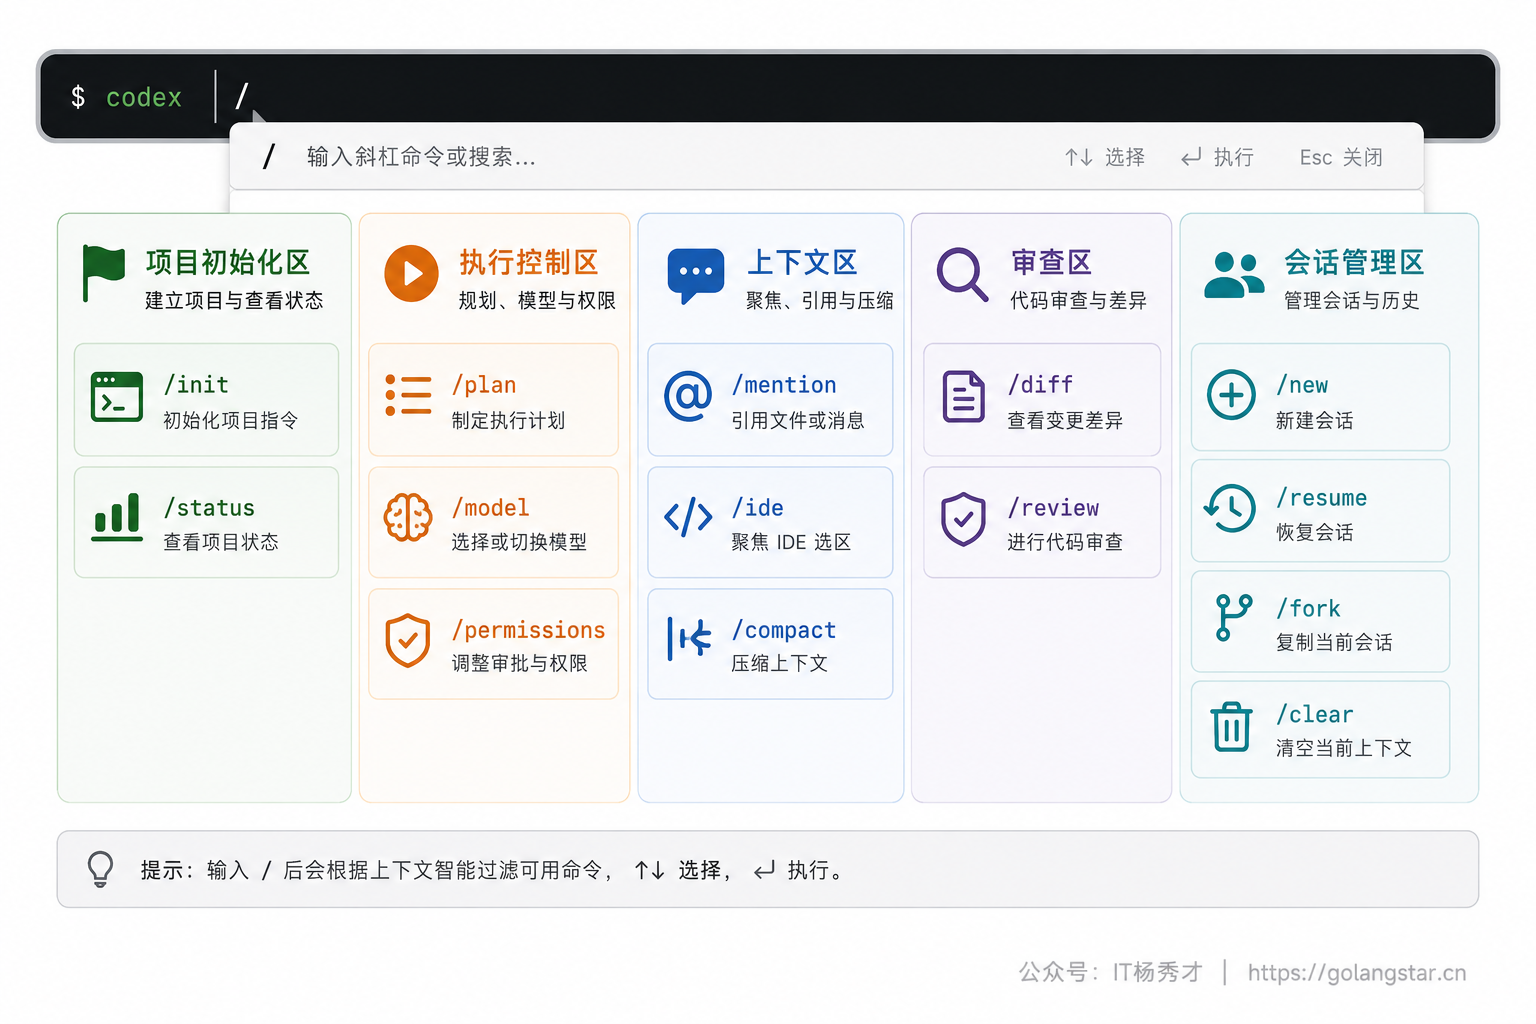Image resolution: width=1536 pixels, height=1024 pixels.
Task: Click the 聚焦、引用与压缩 subtitle
Action: click(x=820, y=301)
